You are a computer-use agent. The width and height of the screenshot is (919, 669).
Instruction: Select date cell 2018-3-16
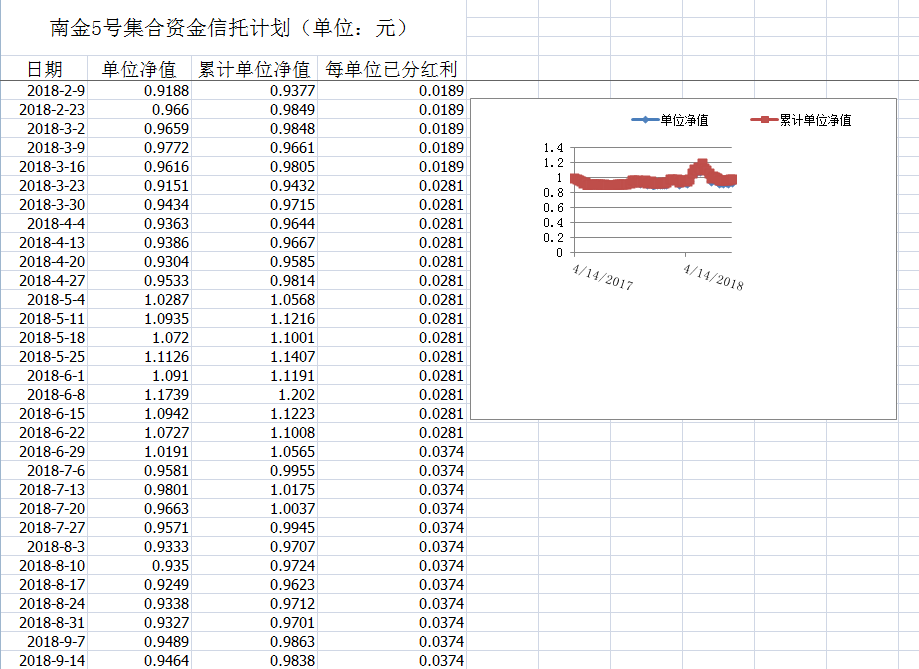coord(45,167)
